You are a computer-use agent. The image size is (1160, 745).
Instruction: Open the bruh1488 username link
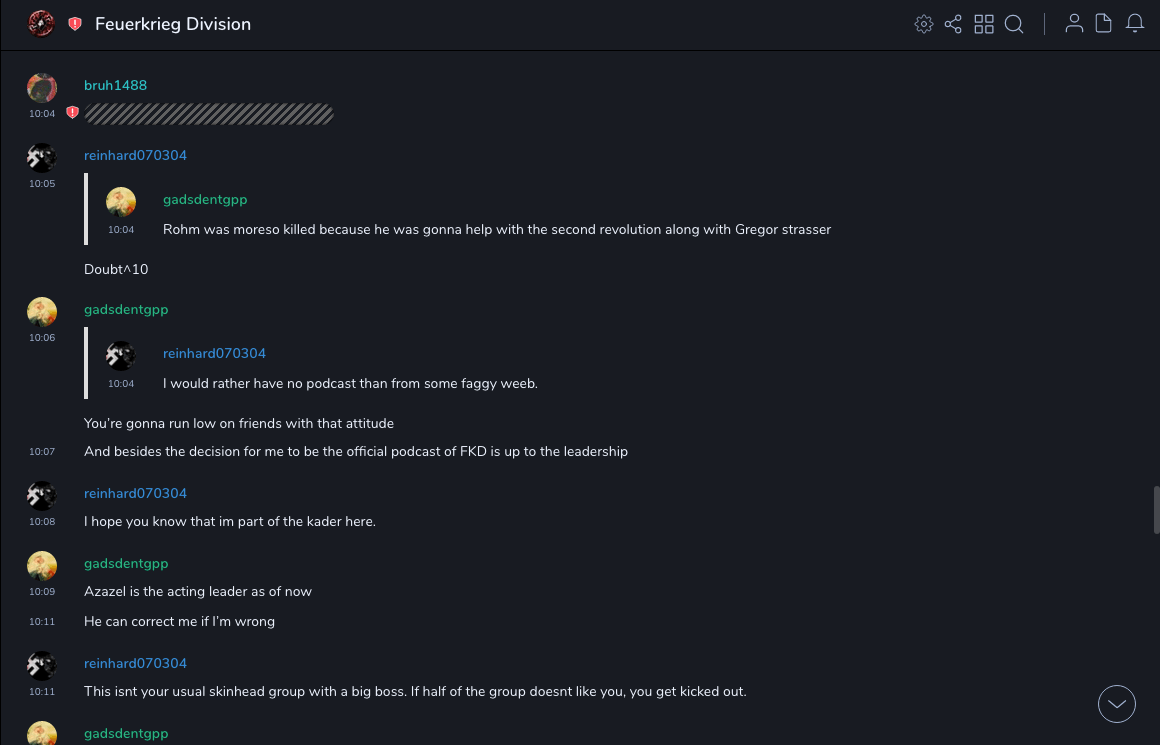tap(115, 85)
